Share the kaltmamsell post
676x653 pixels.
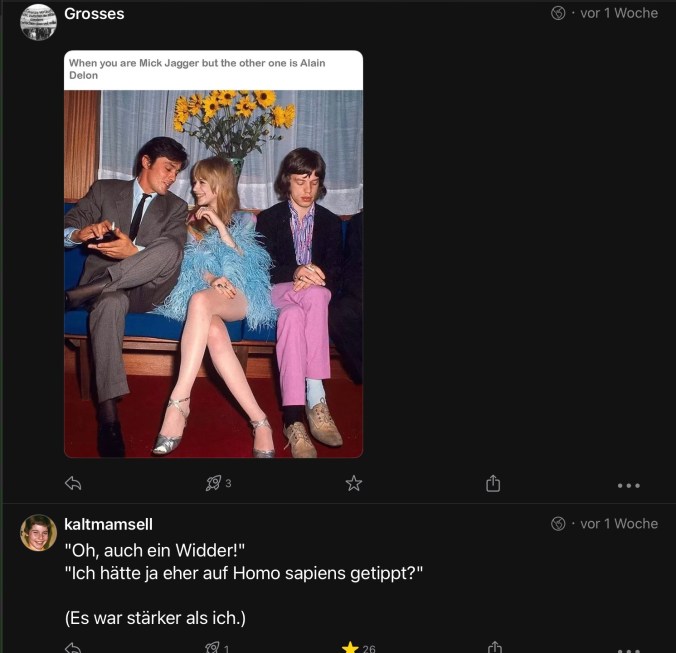[x=493, y=648]
